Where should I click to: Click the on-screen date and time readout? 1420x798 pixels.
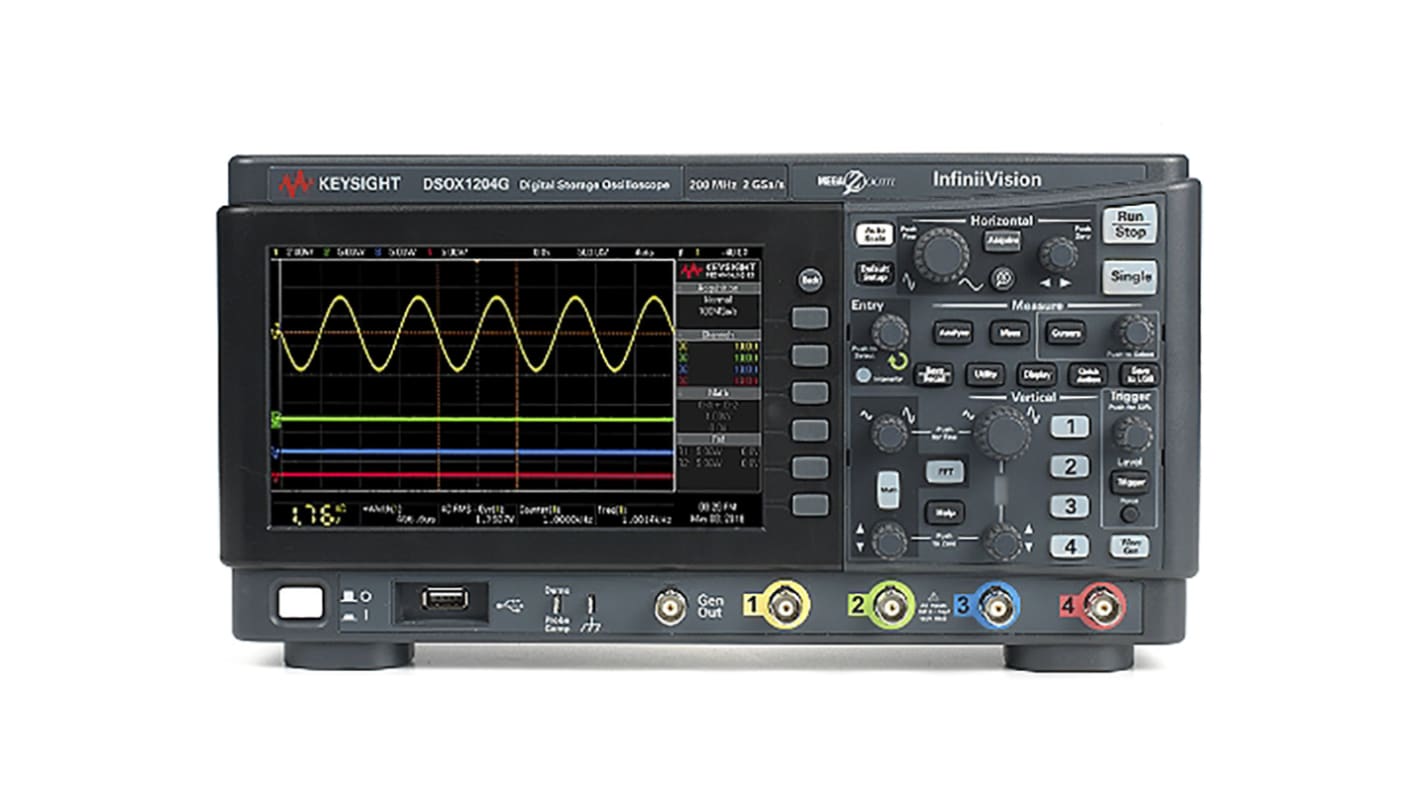click(x=718, y=514)
